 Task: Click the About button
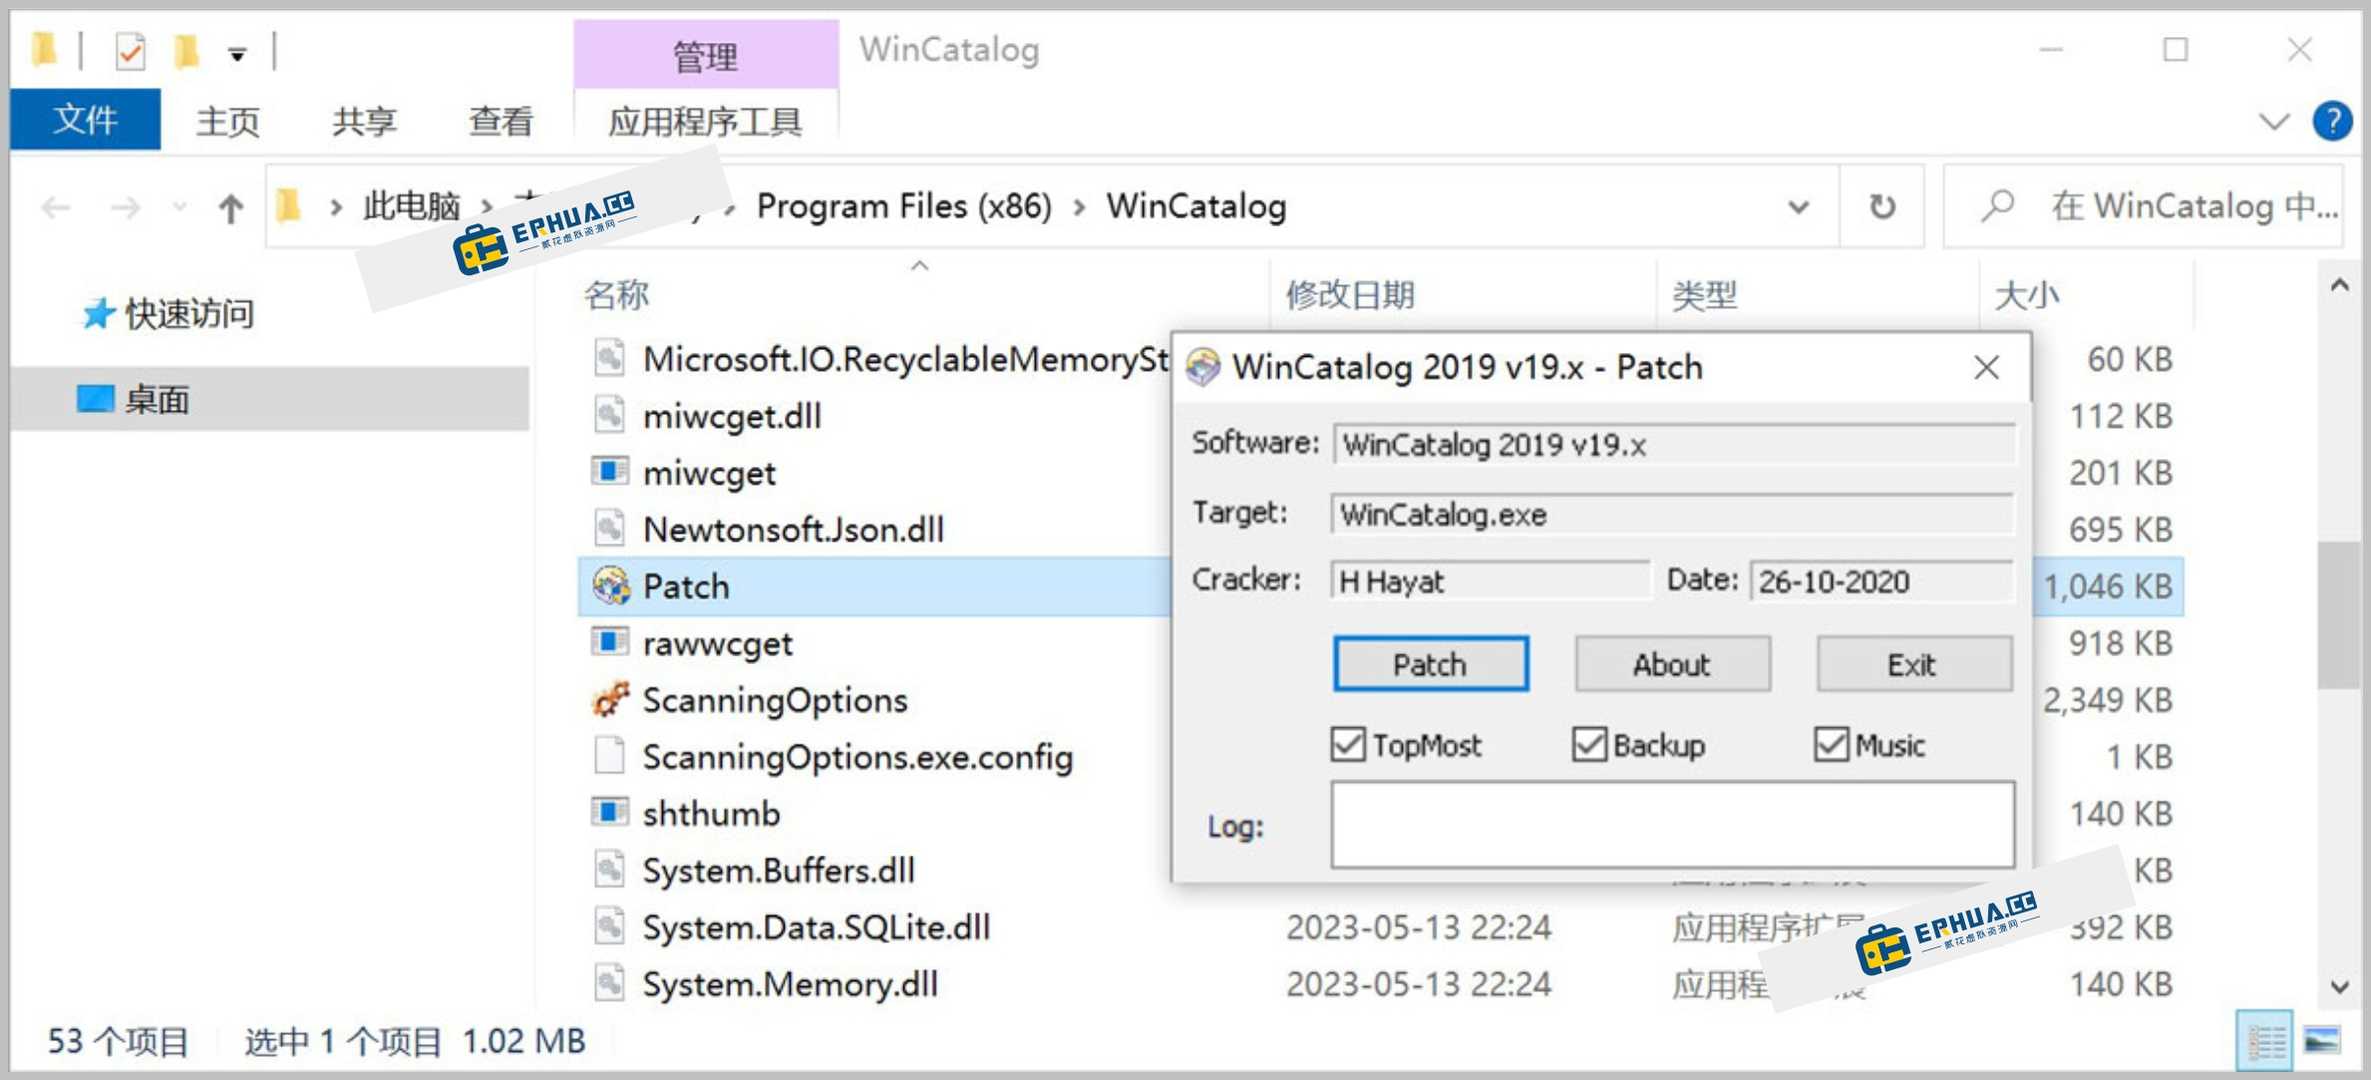click(x=1671, y=663)
